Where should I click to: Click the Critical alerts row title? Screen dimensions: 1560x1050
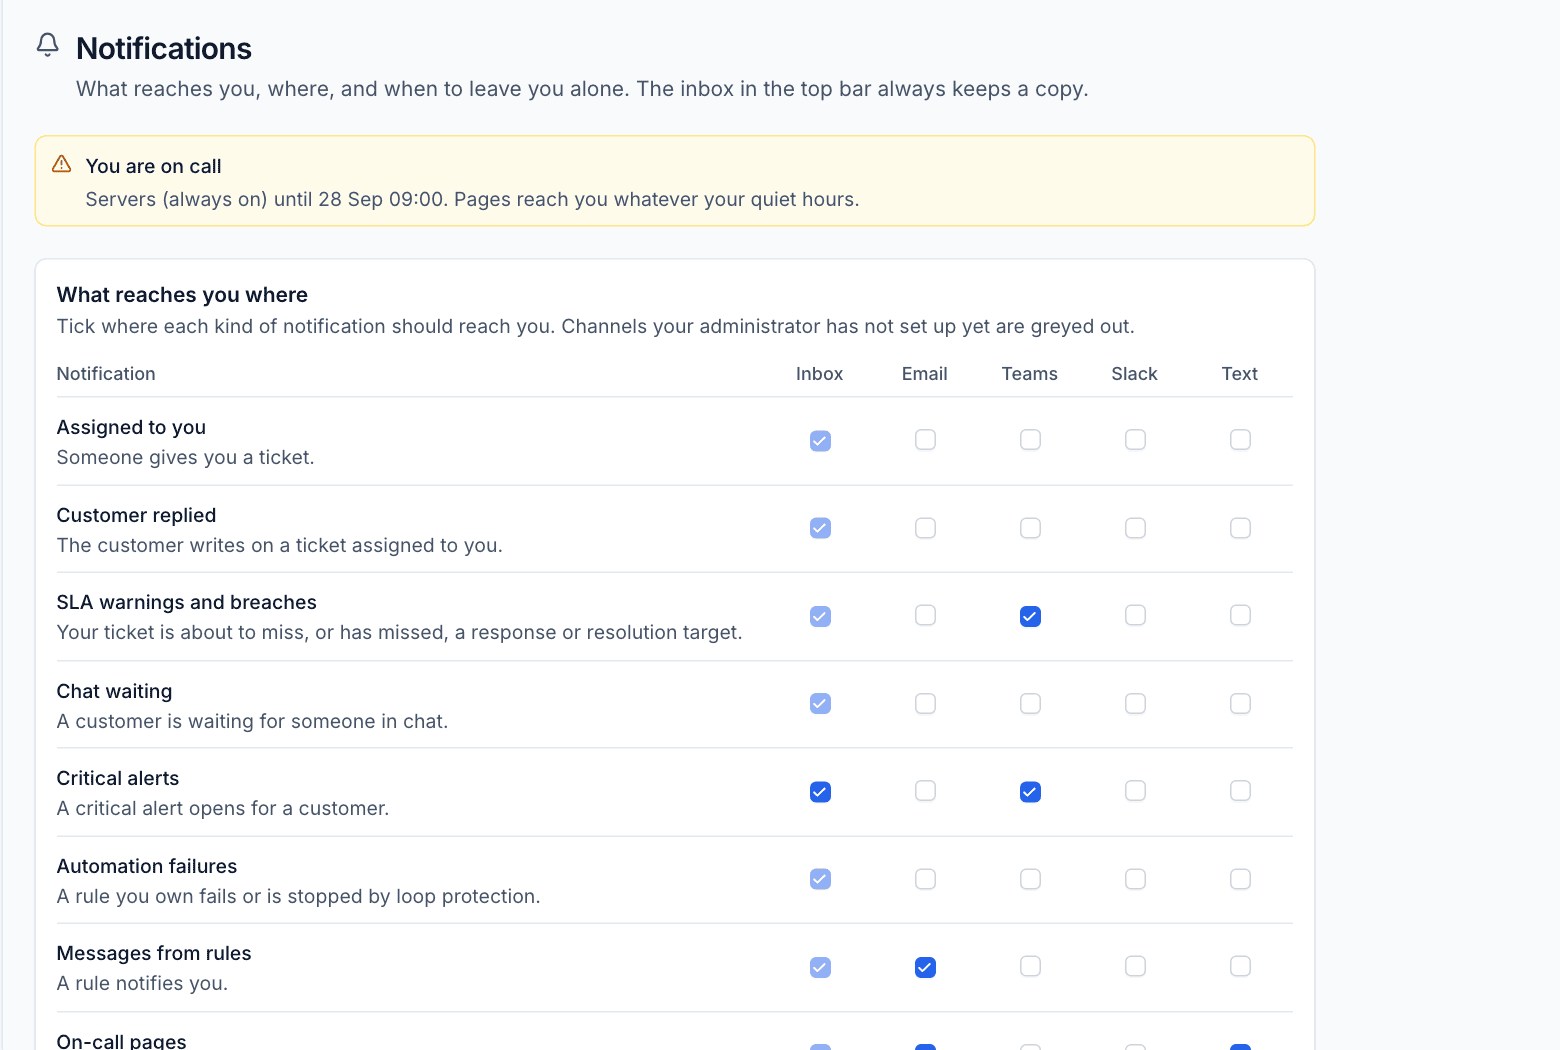[x=118, y=778]
